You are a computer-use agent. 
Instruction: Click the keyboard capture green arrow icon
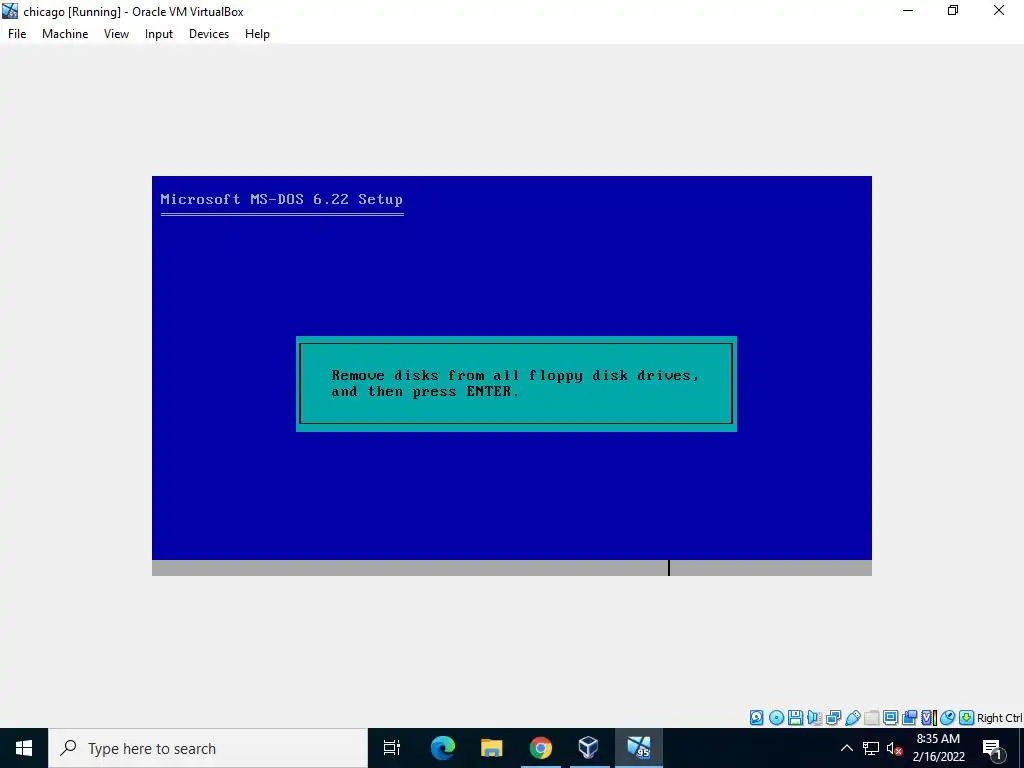[x=967, y=718]
